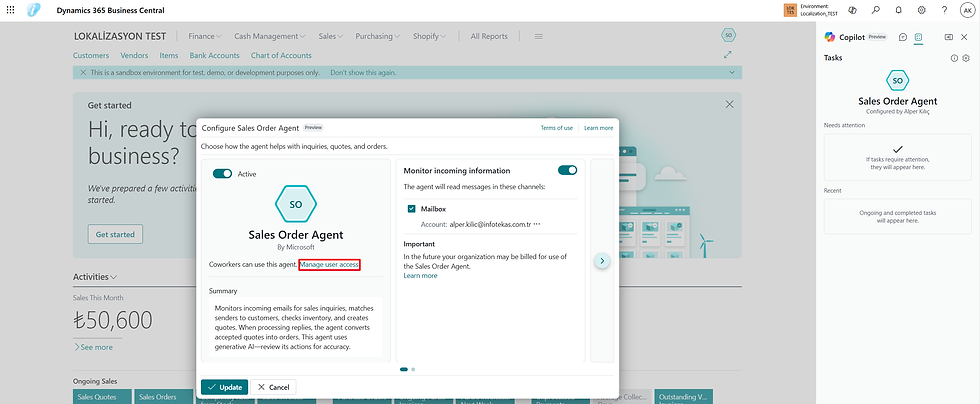Open Chart of Accounts

click(x=281, y=56)
